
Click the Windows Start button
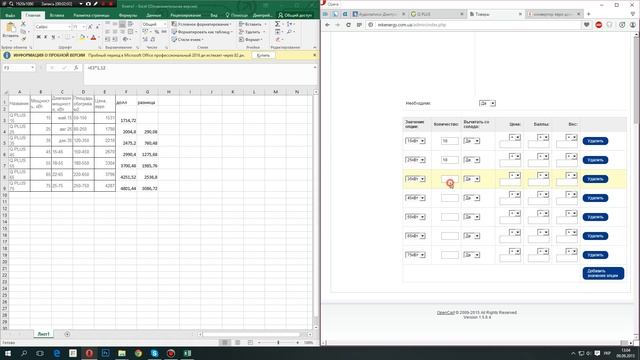7,353
